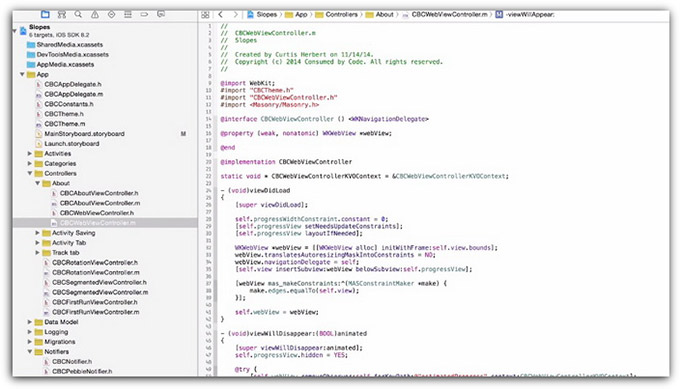Click the Slopes project icon in jump bar
This screenshot has height=389, width=680.
(250, 14)
